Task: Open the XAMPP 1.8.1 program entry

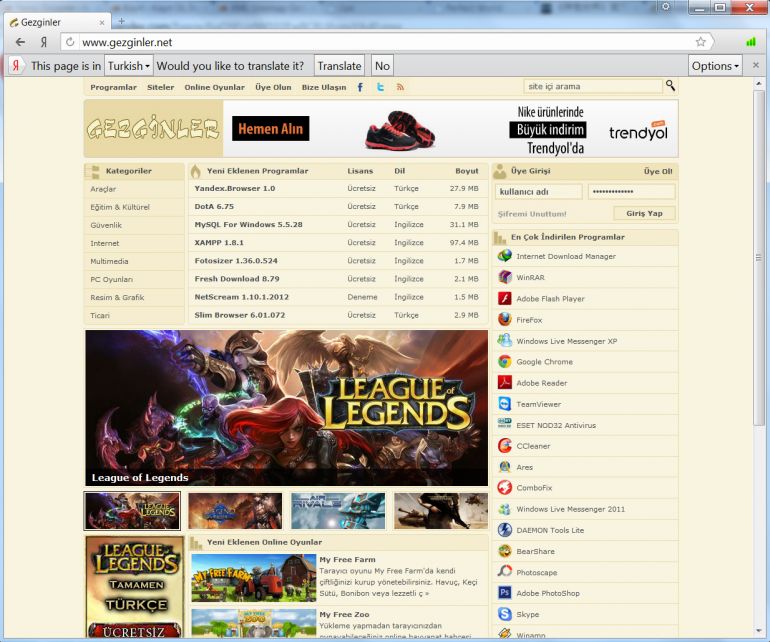Action: [219, 243]
